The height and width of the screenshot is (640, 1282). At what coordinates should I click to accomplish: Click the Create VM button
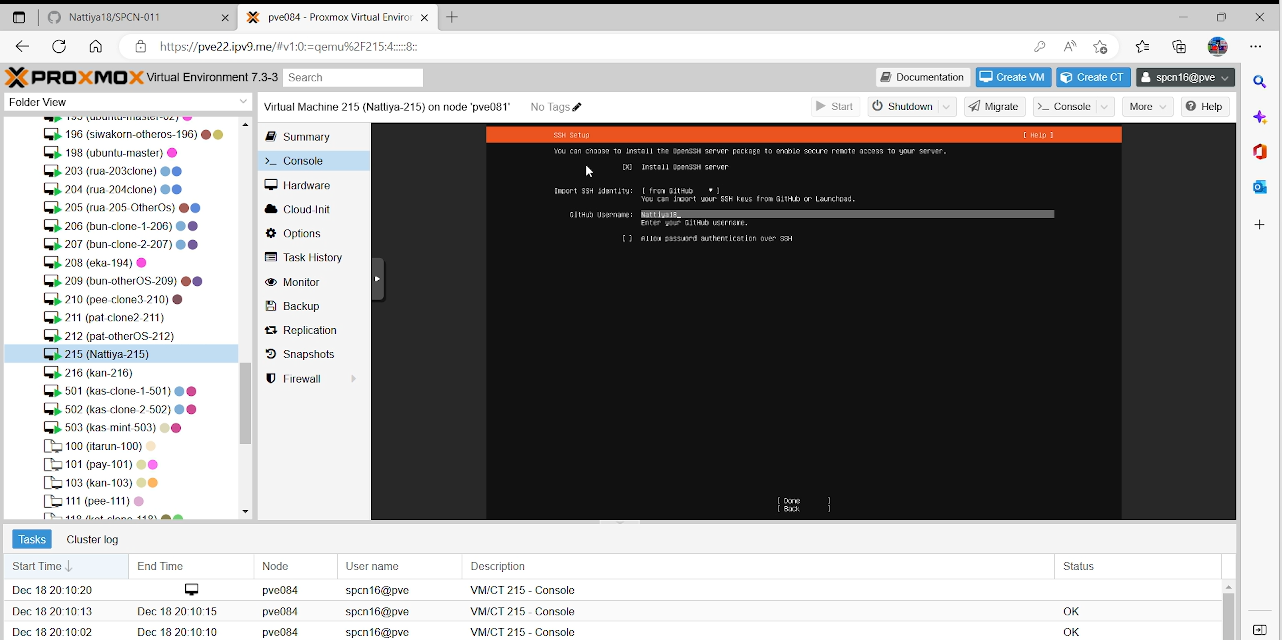click(x=1013, y=77)
